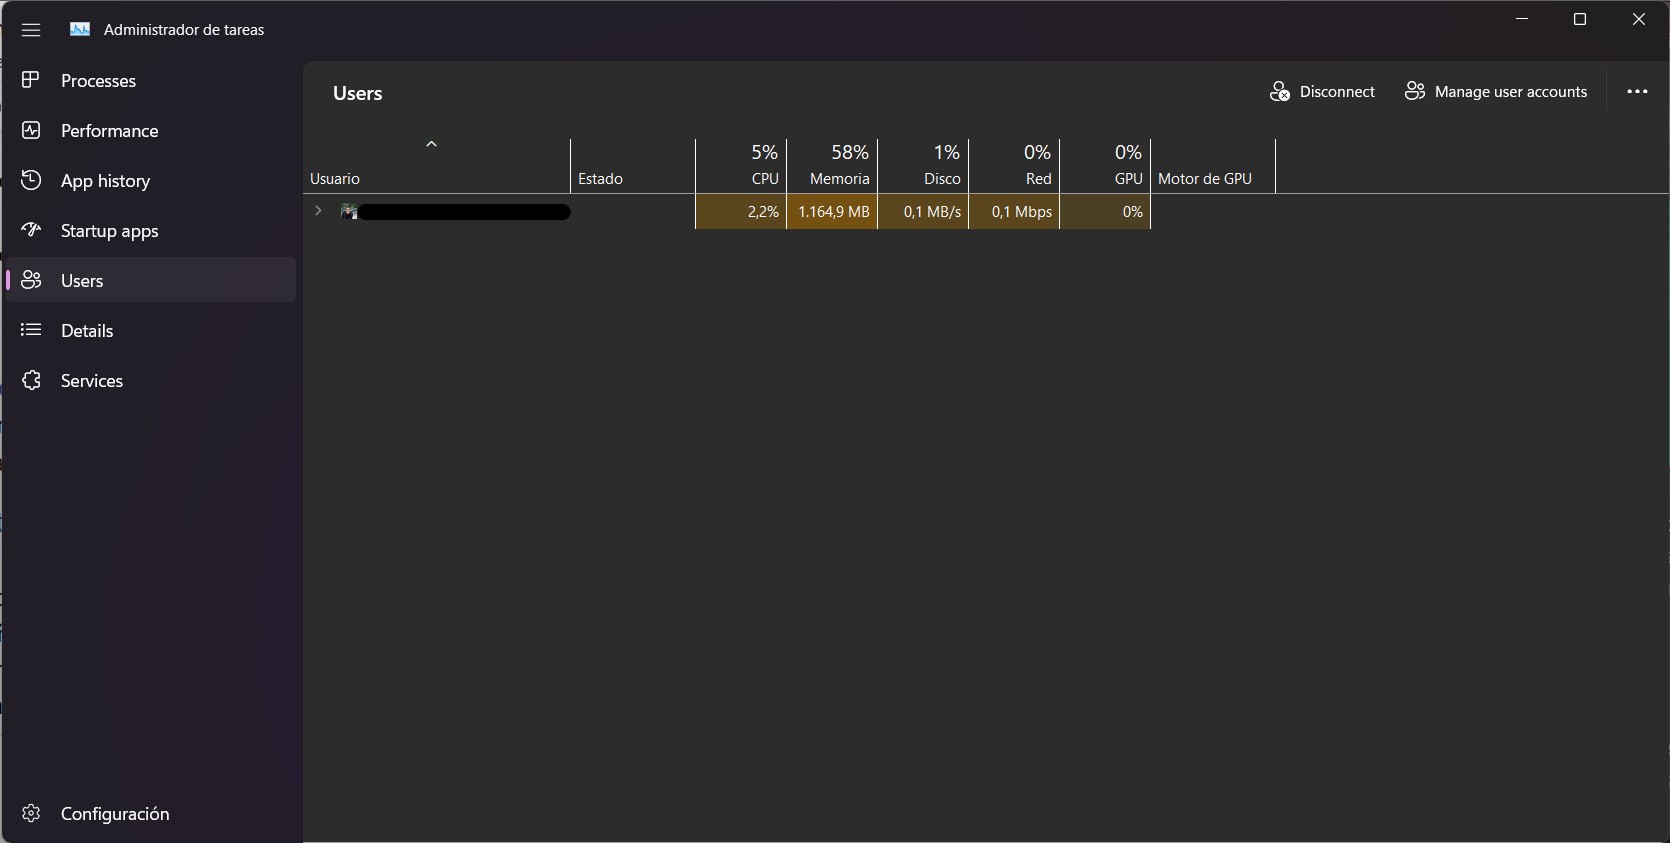Sort by the Disco column header
The image size is (1670, 843).
(x=923, y=166)
